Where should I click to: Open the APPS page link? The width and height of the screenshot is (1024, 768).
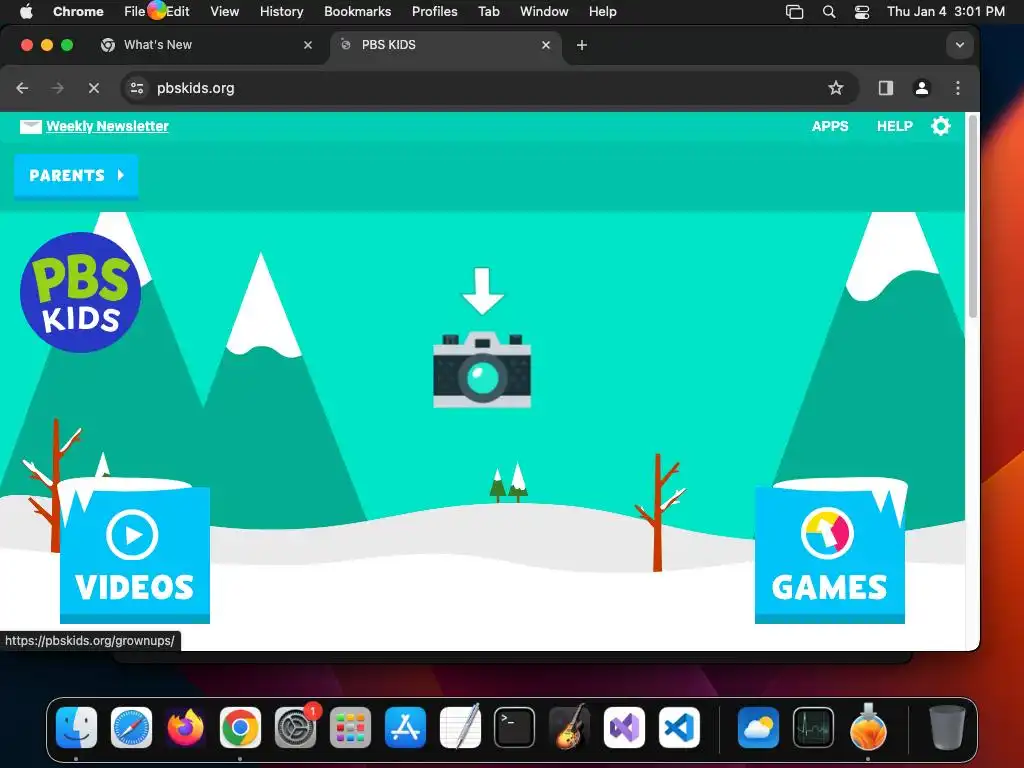click(830, 126)
